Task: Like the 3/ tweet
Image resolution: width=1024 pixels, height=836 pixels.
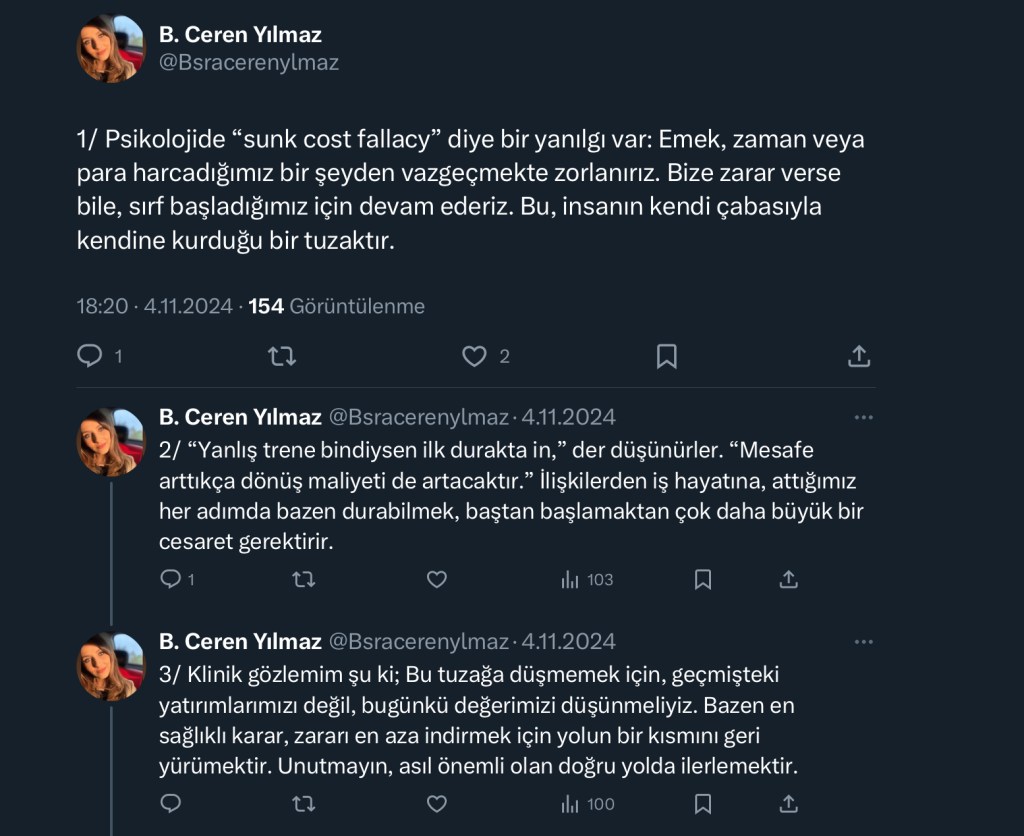Action: pos(436,804)
